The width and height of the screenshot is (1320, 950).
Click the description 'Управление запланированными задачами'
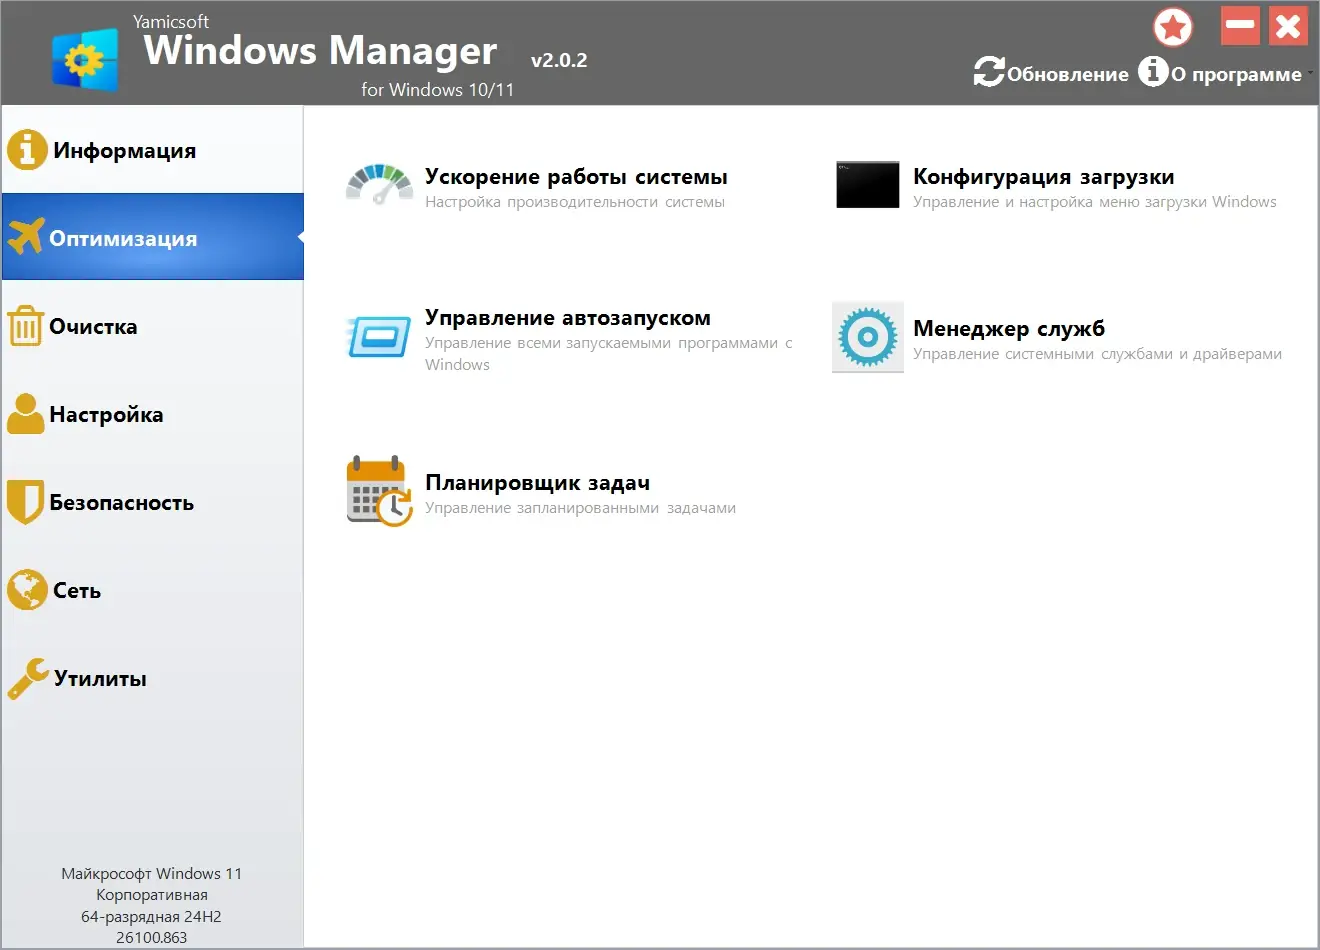[580, 508]
